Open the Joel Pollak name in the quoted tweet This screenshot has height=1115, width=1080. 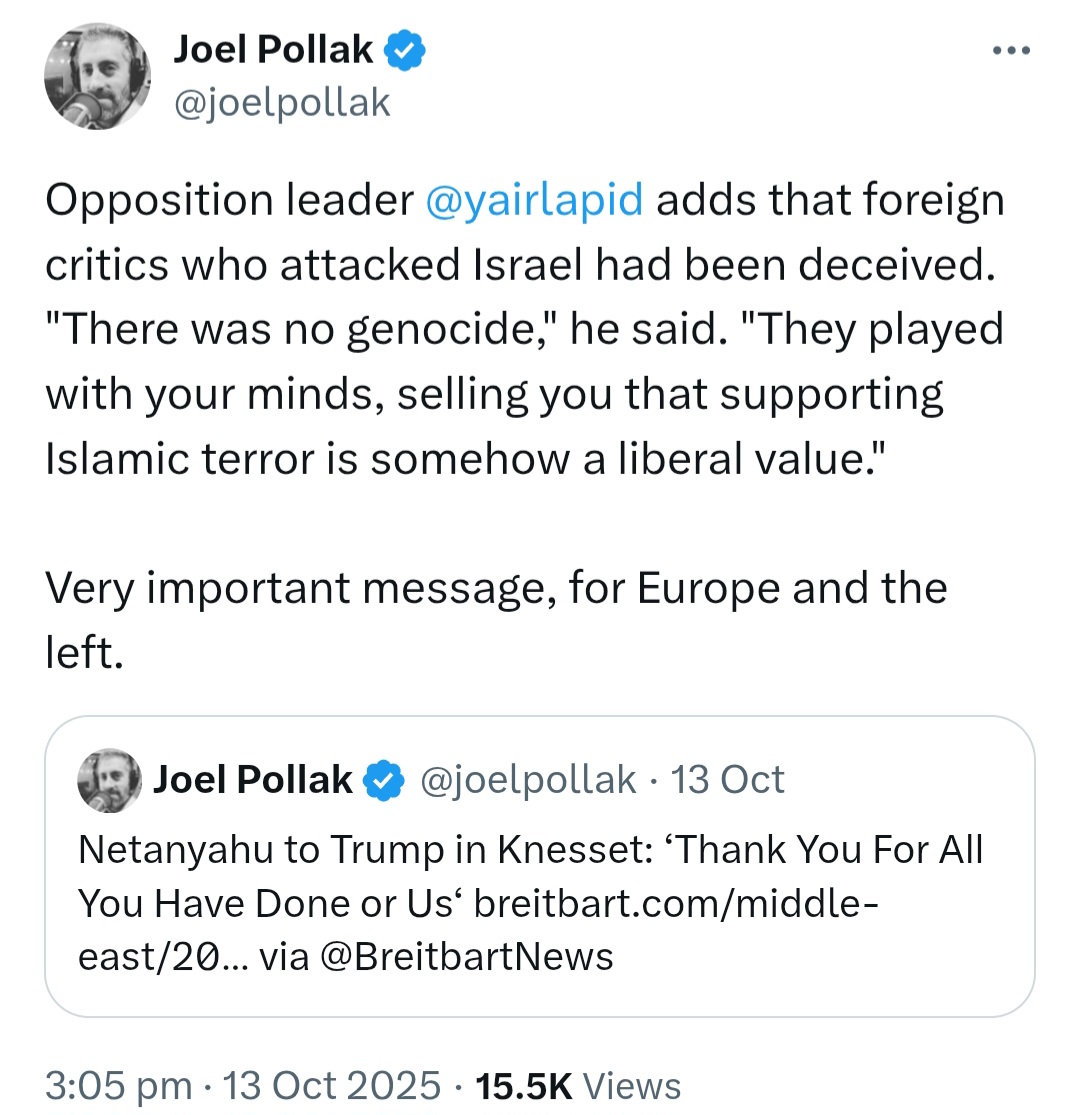[253, 779]
